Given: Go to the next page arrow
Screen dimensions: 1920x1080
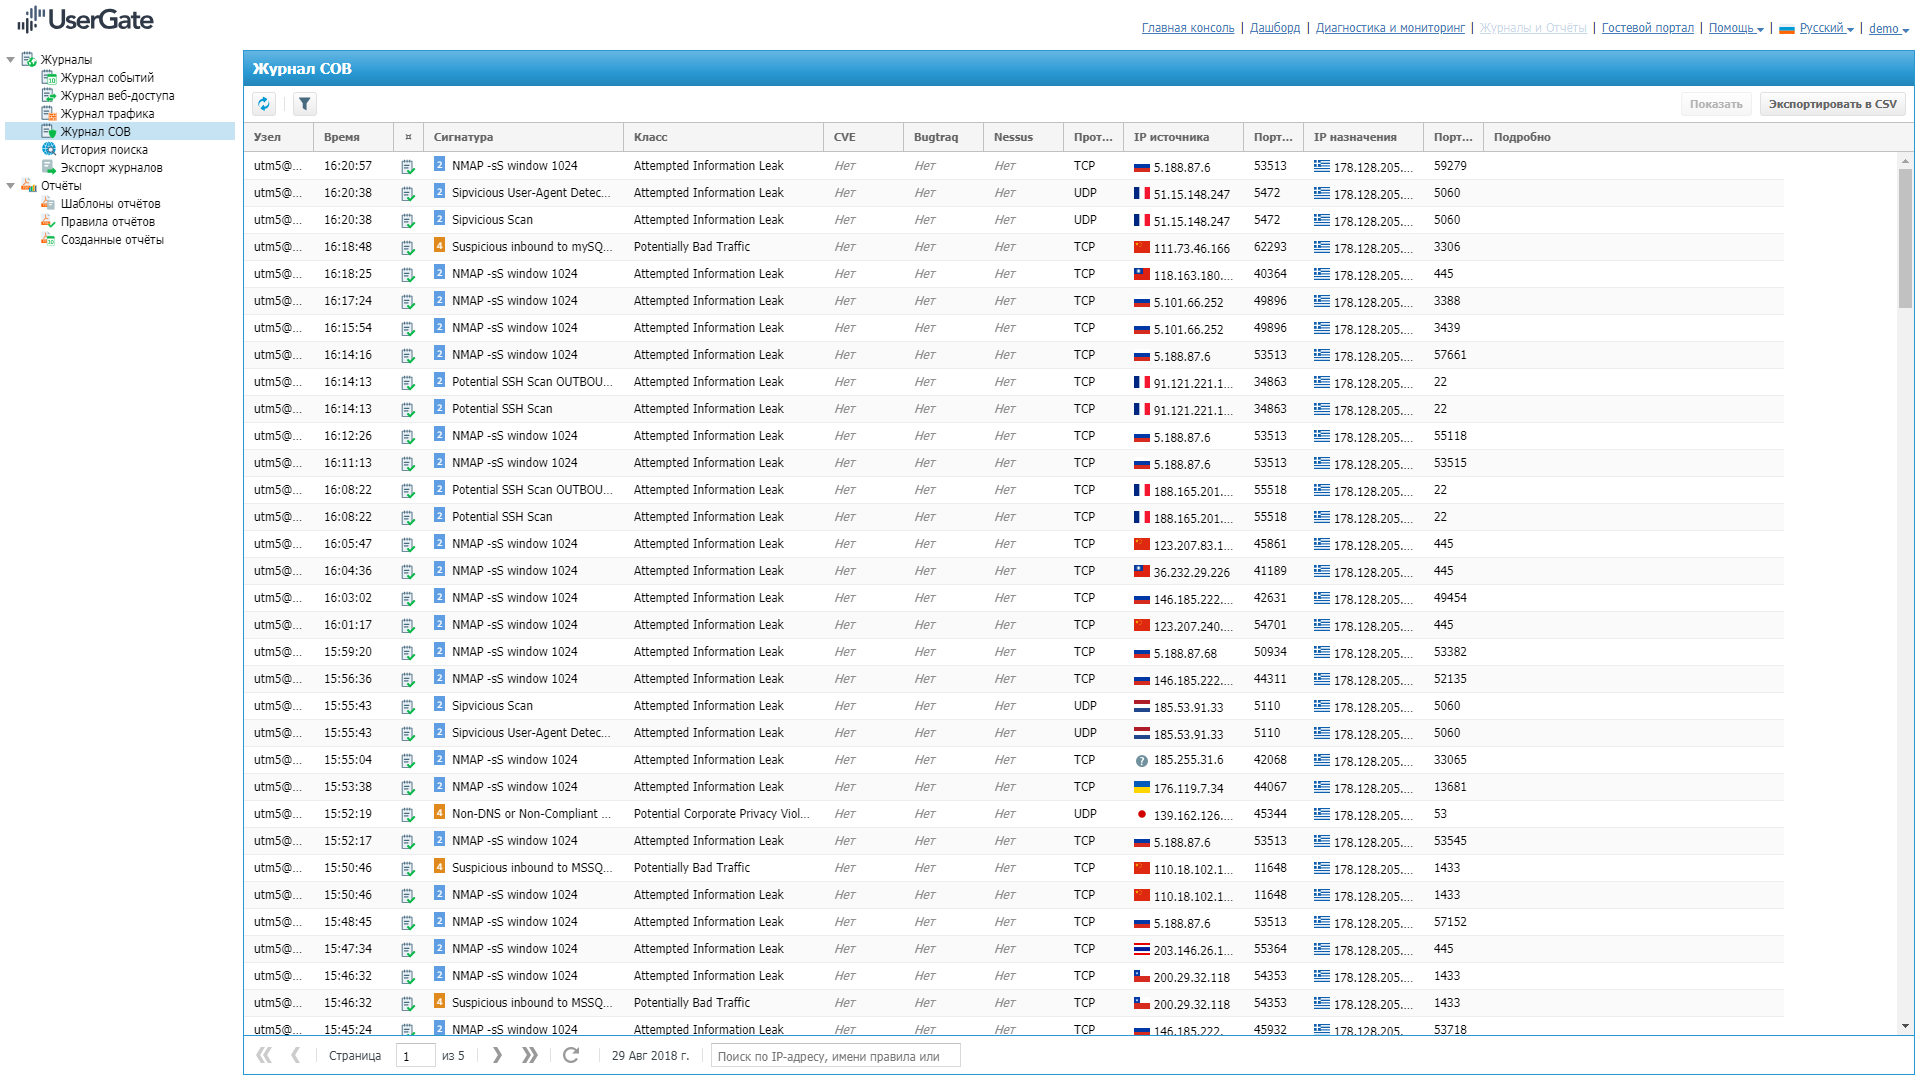Looking at the screenshot, I should (497, 1055).
